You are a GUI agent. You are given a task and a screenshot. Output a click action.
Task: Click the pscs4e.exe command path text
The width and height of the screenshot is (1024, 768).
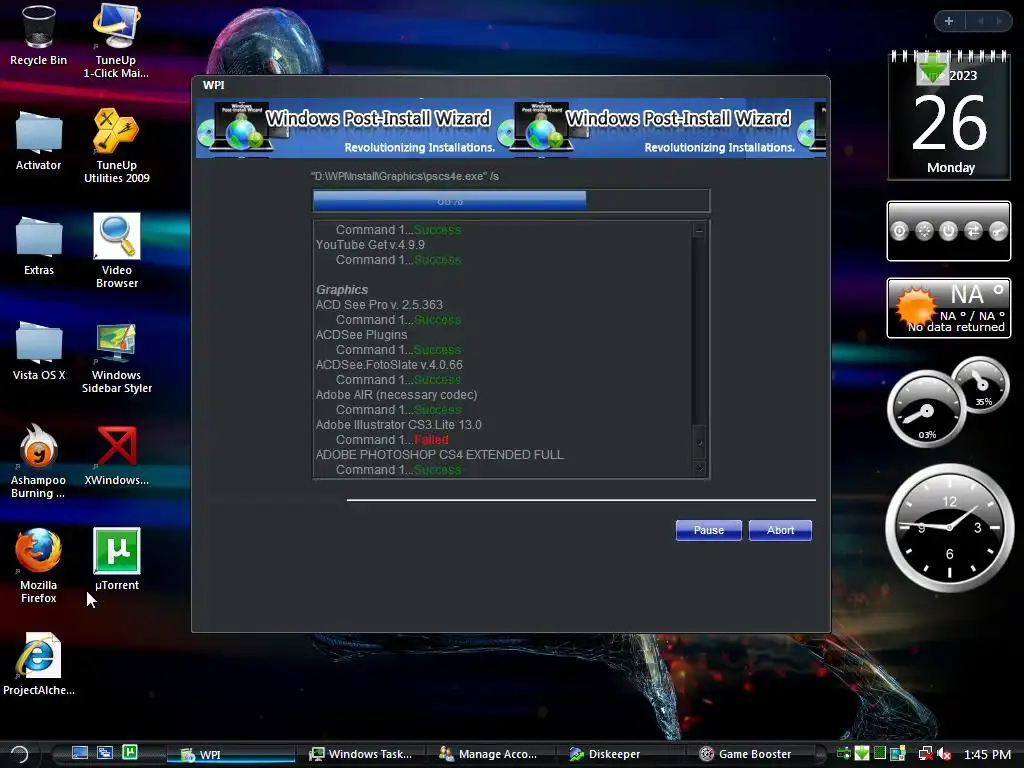[x=405, y=176]
